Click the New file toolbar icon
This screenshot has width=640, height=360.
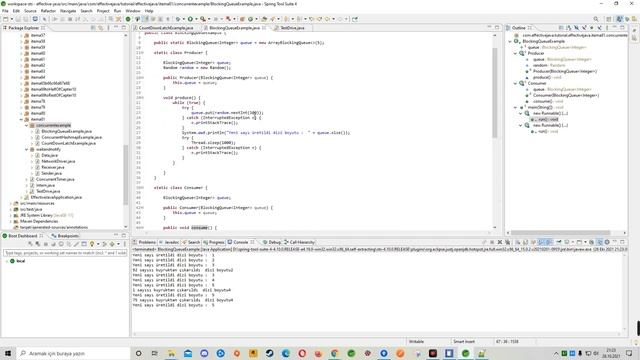pos(5,19)
